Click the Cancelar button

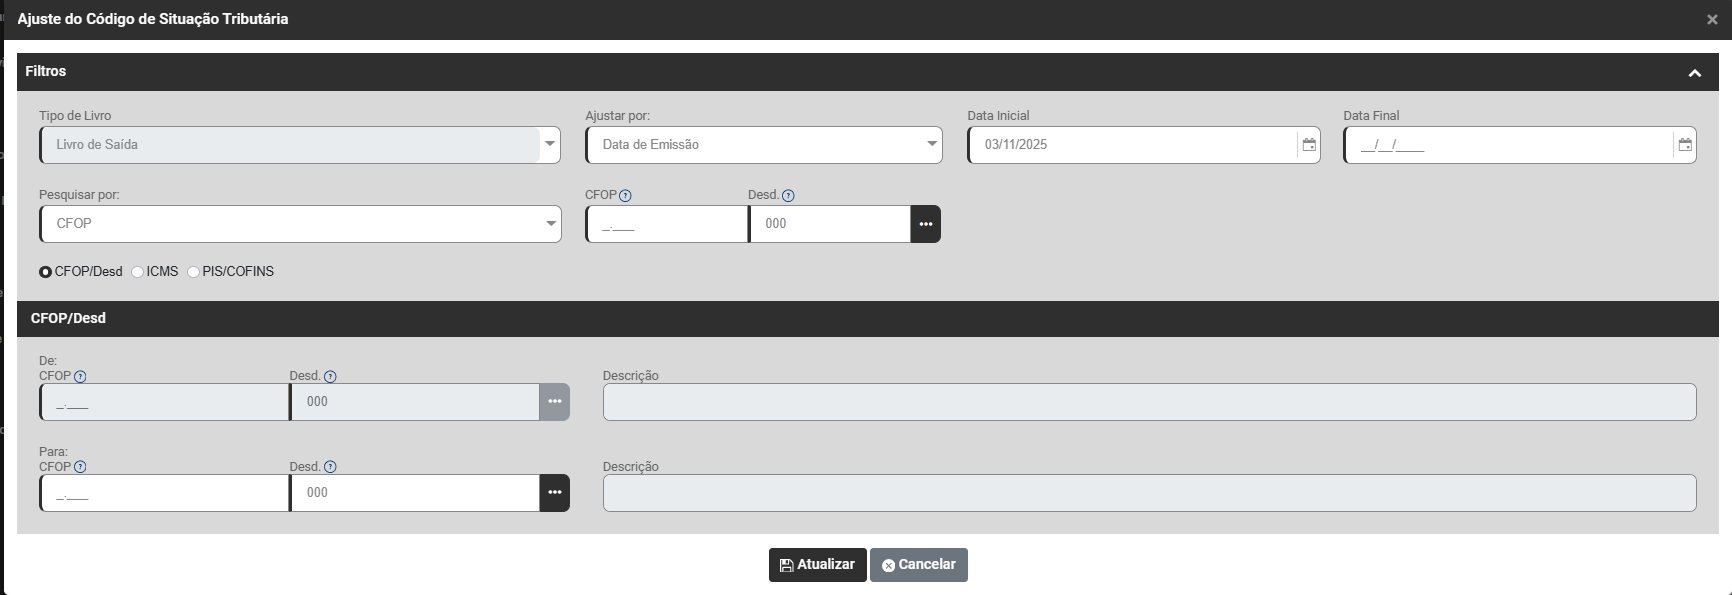pos(919,565)
